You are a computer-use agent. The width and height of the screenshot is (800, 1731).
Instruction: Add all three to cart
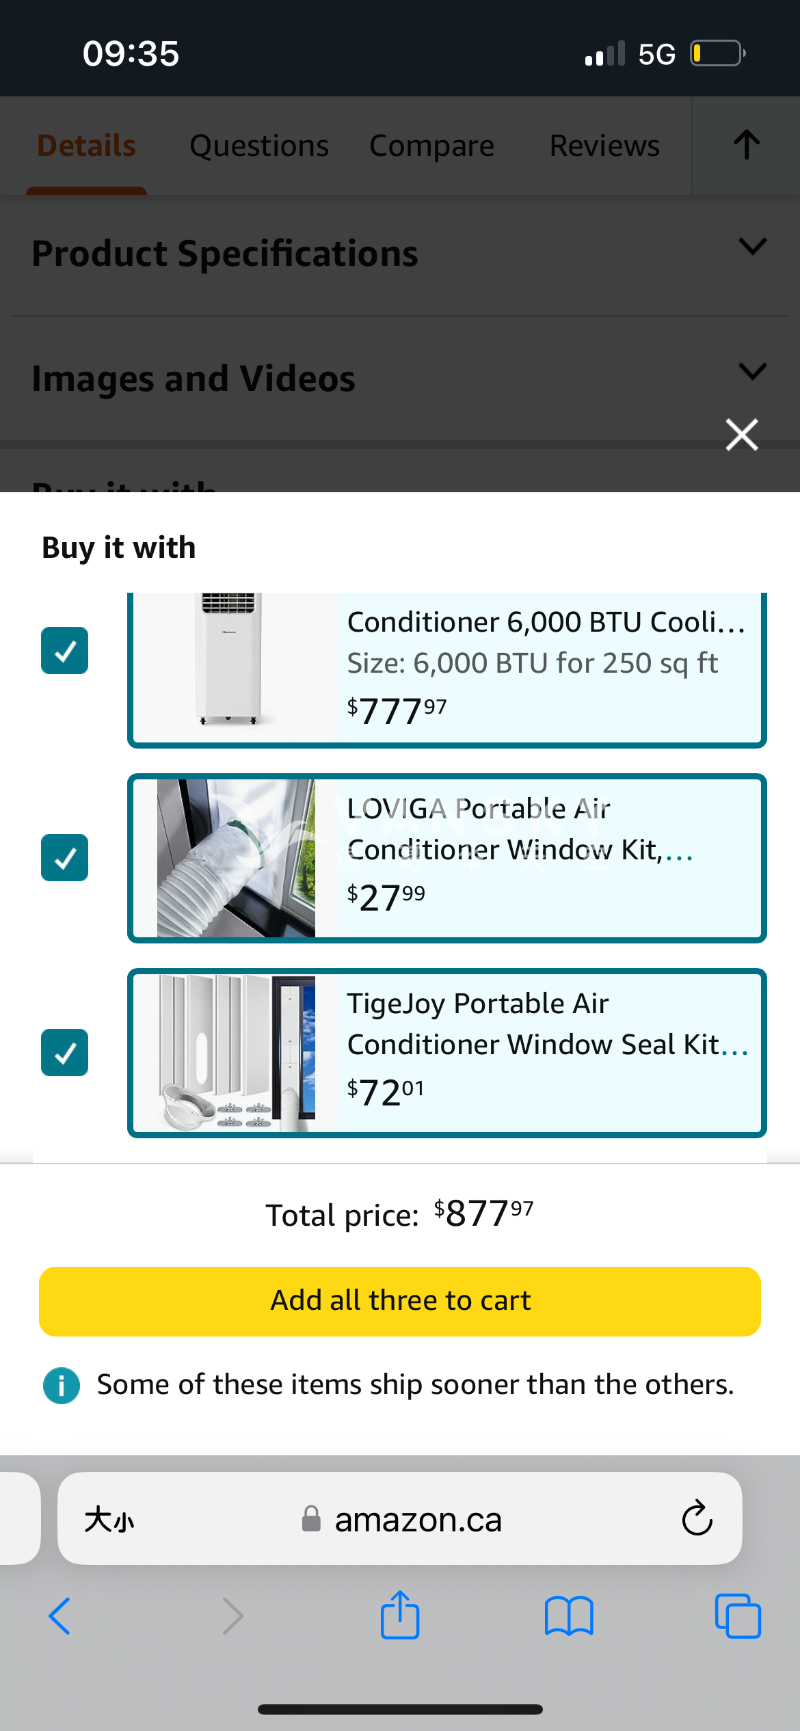pyautogui.click(x=400, y=1301)
